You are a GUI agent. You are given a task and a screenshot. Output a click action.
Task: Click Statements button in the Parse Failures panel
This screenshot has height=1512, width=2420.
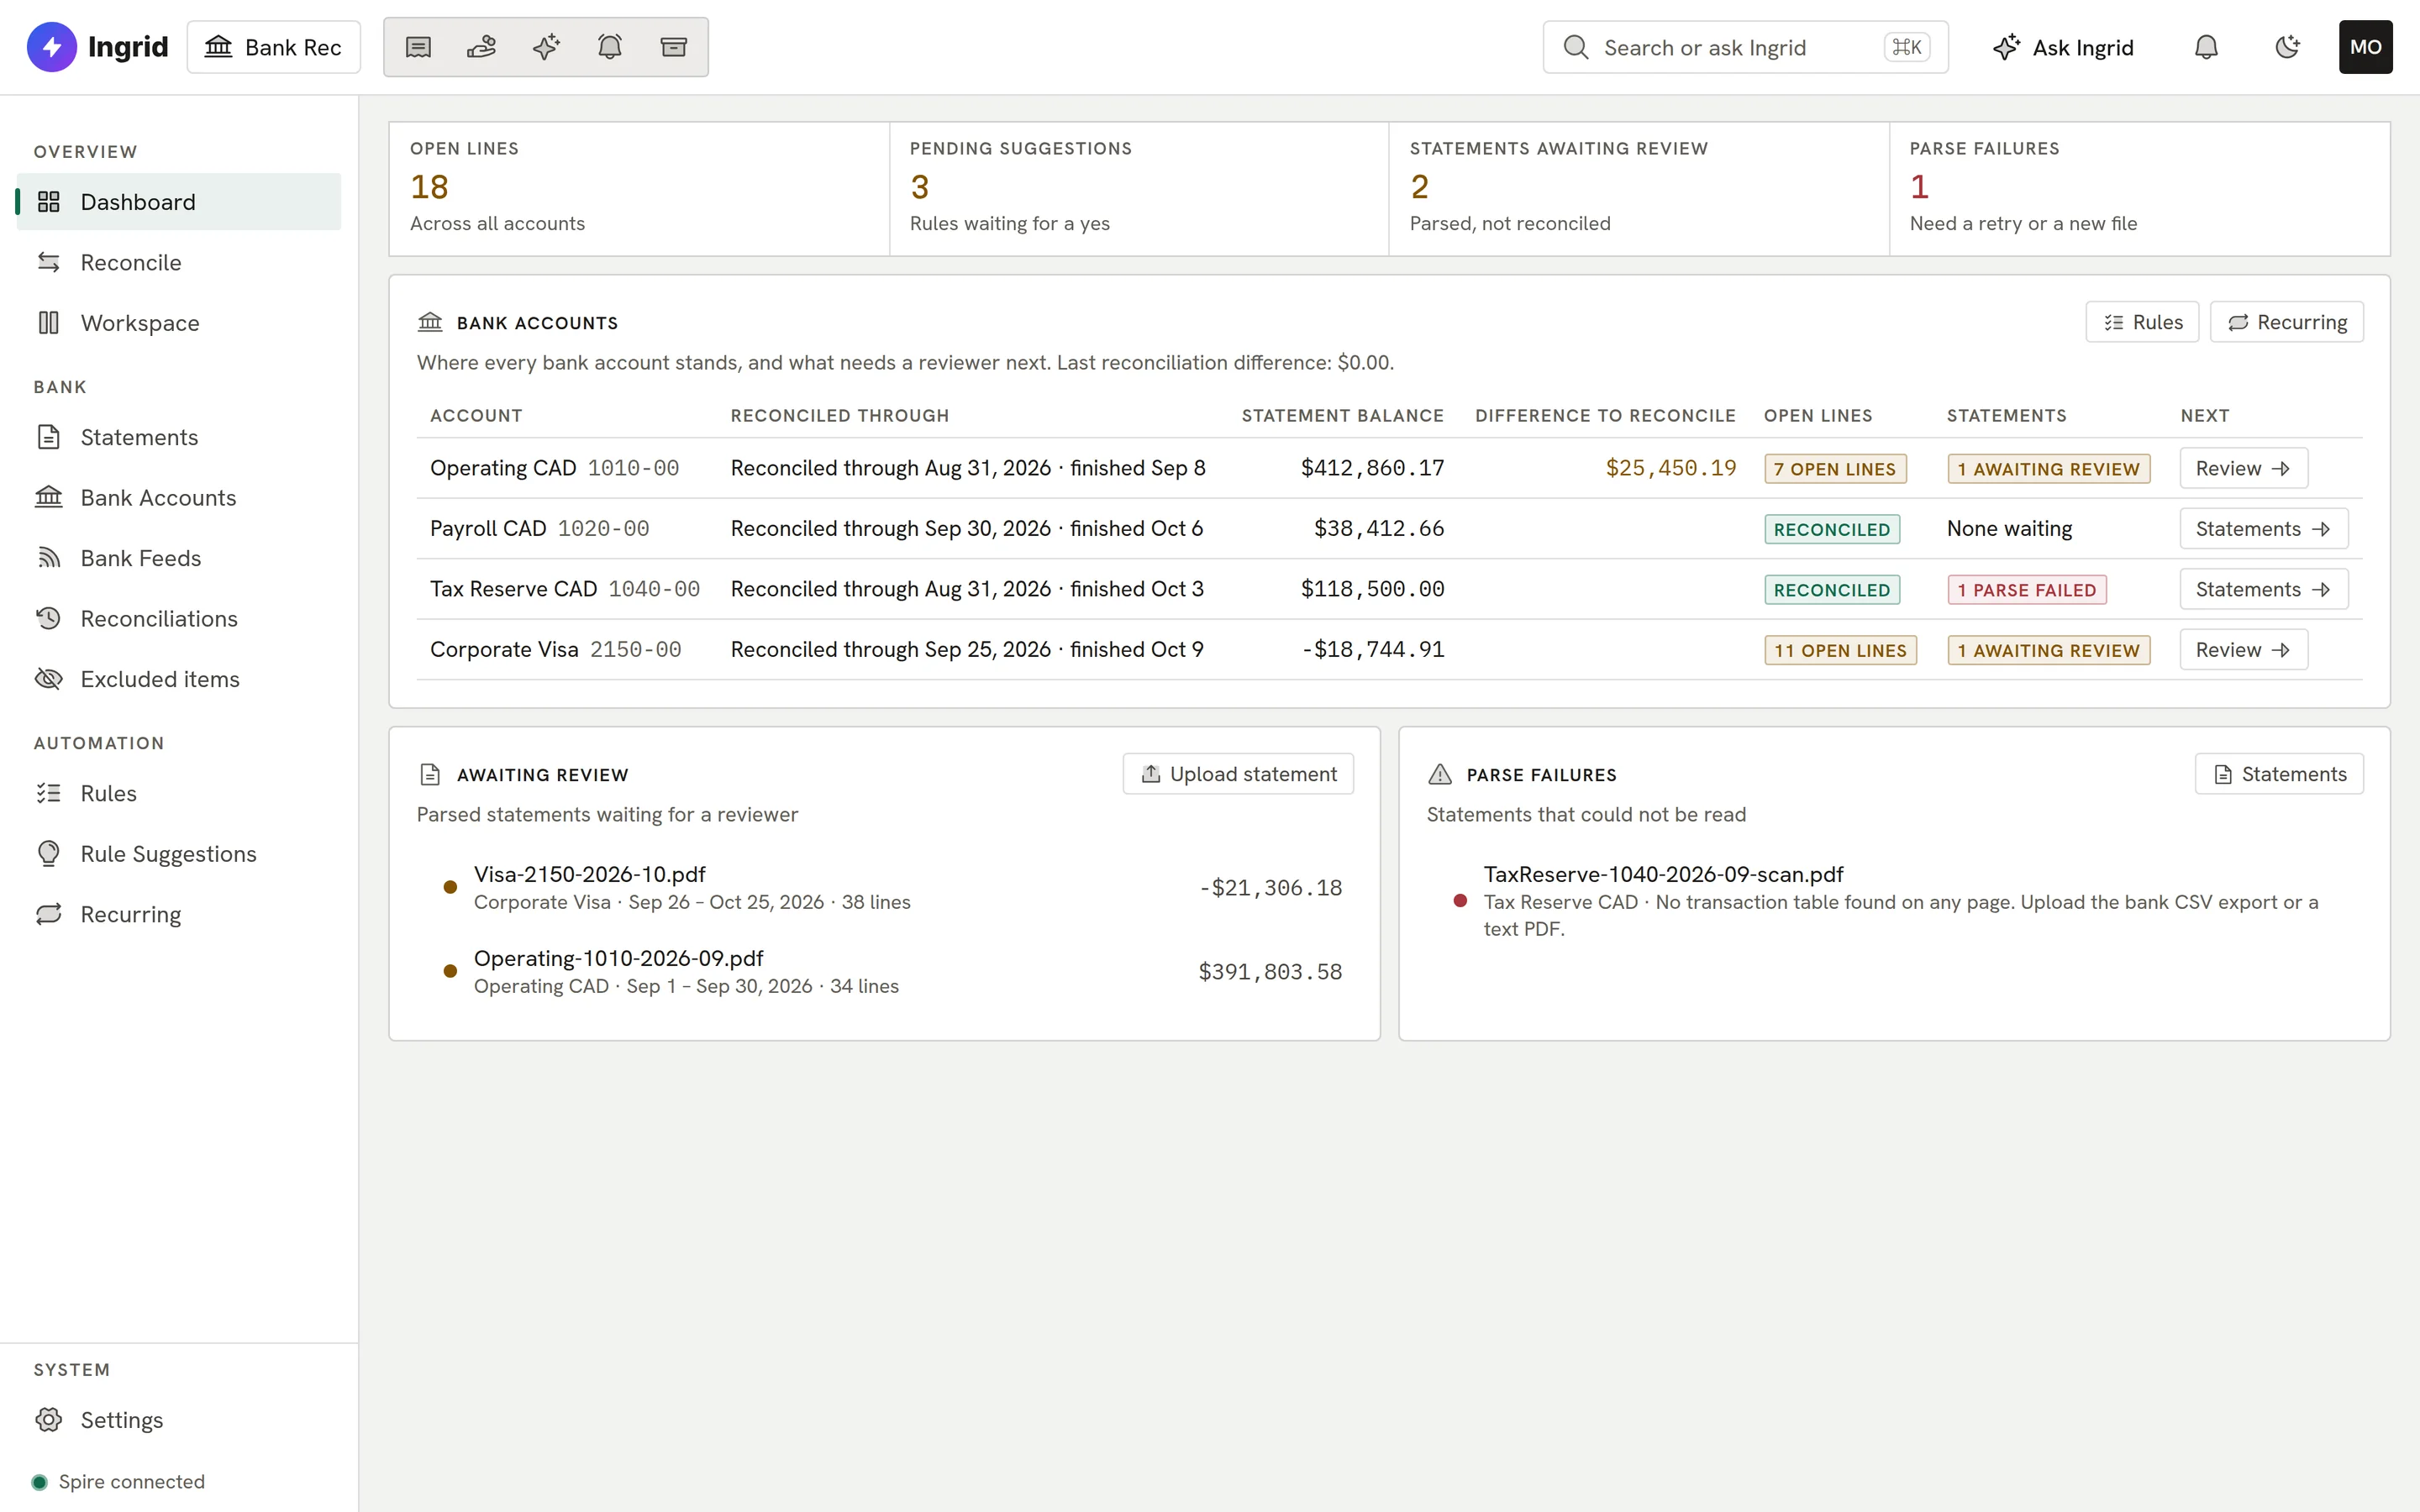pos(2279,774)
